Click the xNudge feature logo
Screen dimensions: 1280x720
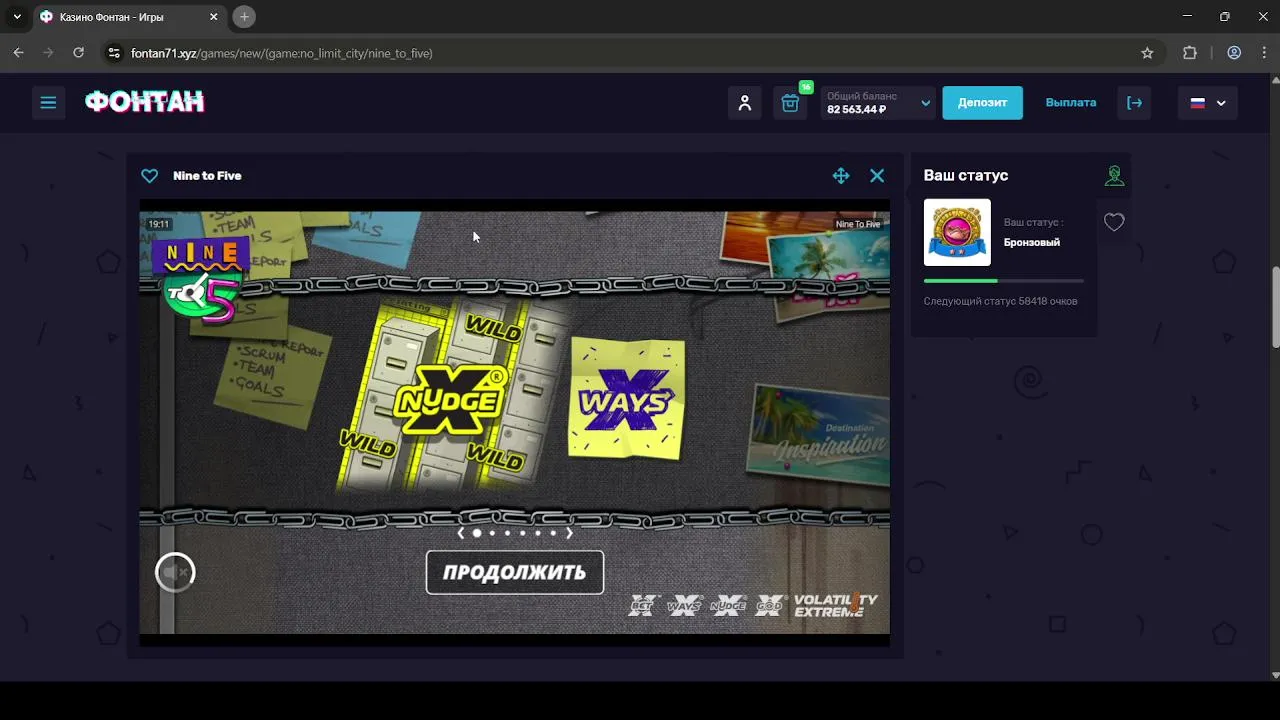450,400
